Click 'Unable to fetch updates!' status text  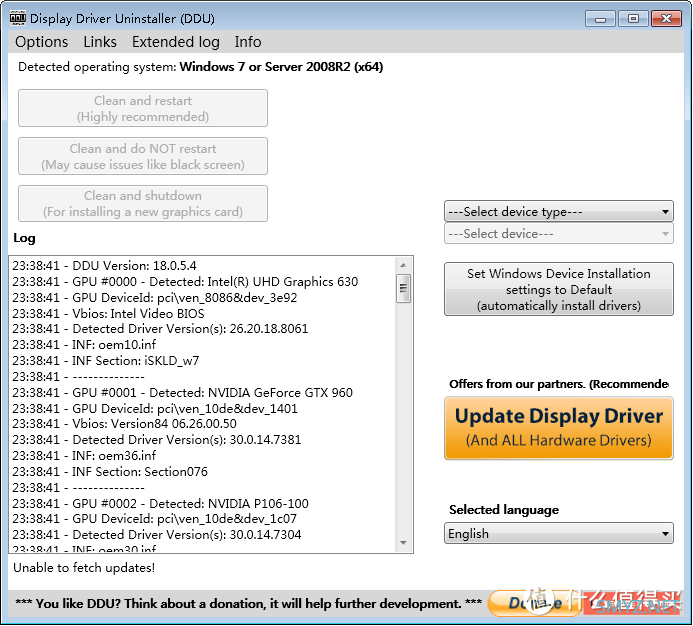(84, 568)
